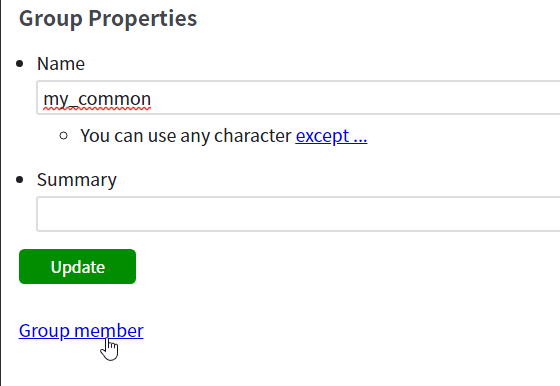Click the vertical border on the left edge
The height and width of the screenshot is (386, 560).
(x=1, y=193)
